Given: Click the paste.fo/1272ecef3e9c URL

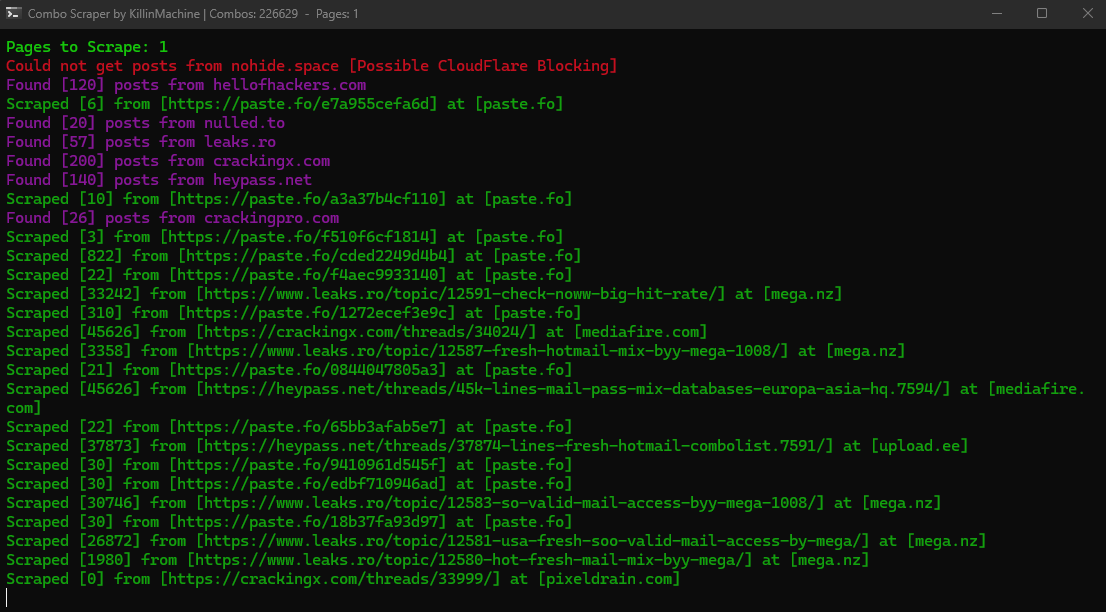Looking at the screenshot, I should (x=317, y=313).
